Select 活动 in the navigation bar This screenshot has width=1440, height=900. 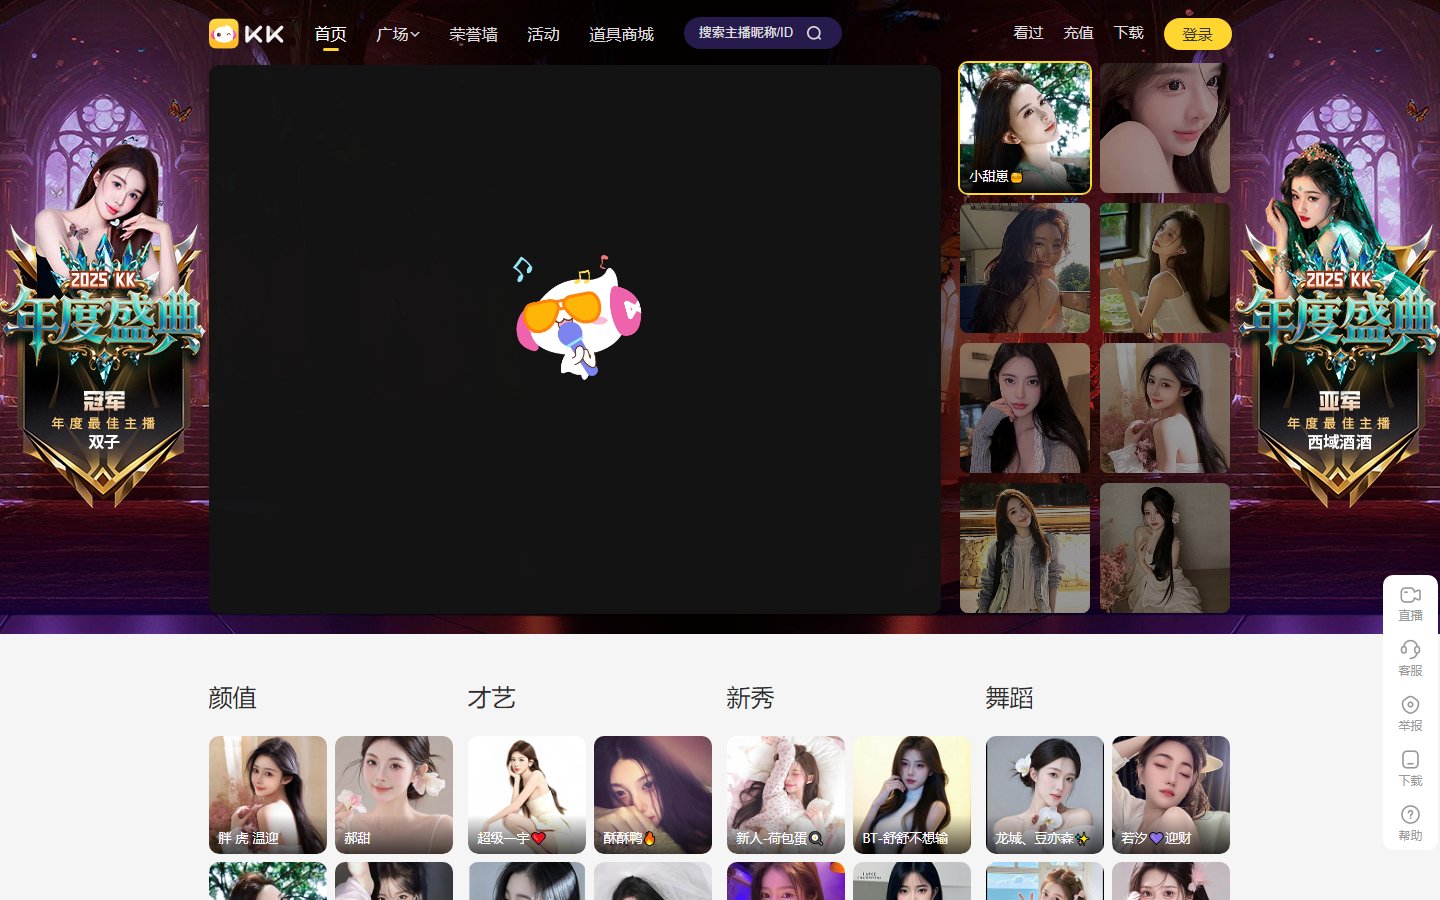pos(543,34)
